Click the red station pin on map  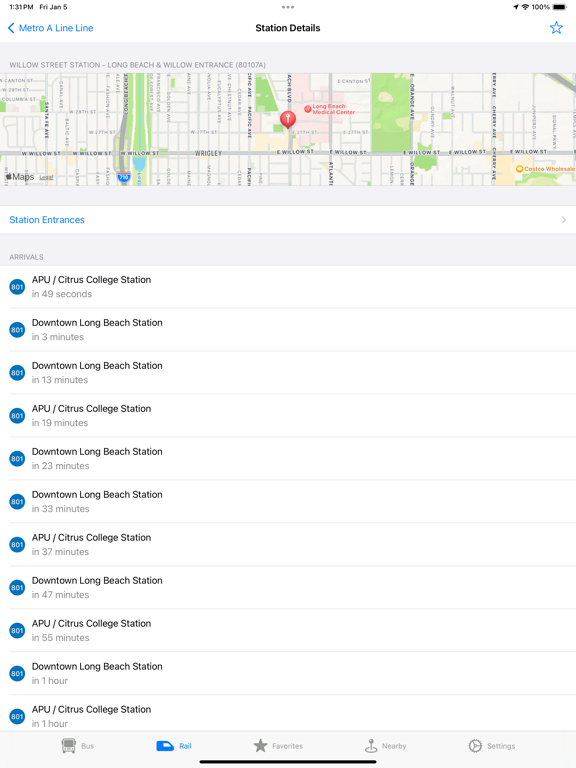288,120
